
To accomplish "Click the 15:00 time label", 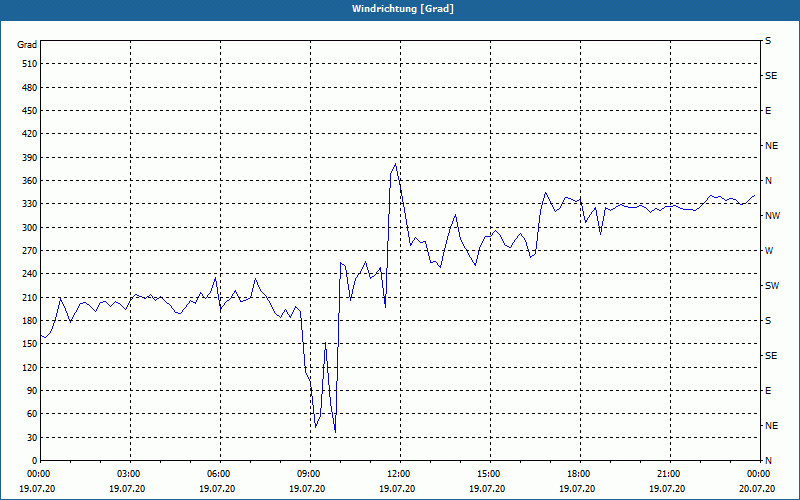I will tap(490, 474).
